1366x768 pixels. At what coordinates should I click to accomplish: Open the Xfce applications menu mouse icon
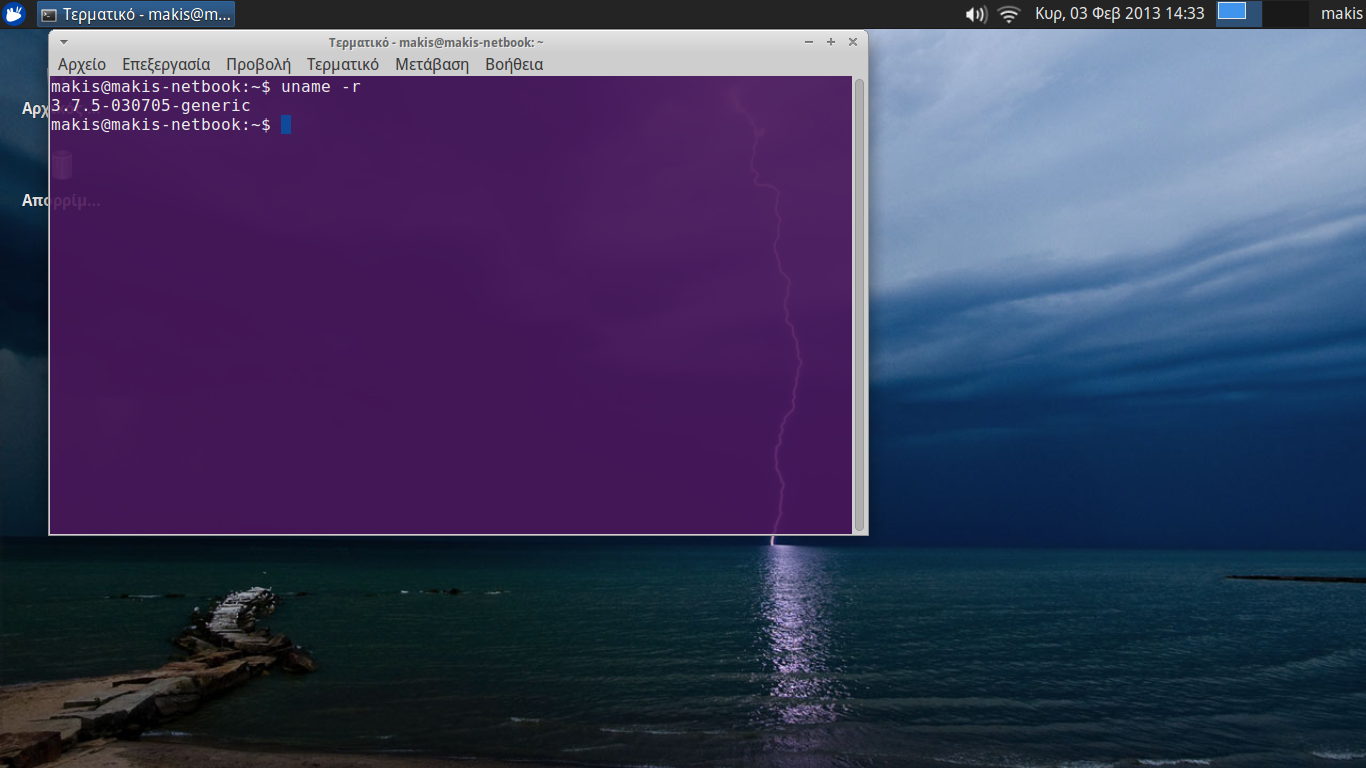[14, 14]
